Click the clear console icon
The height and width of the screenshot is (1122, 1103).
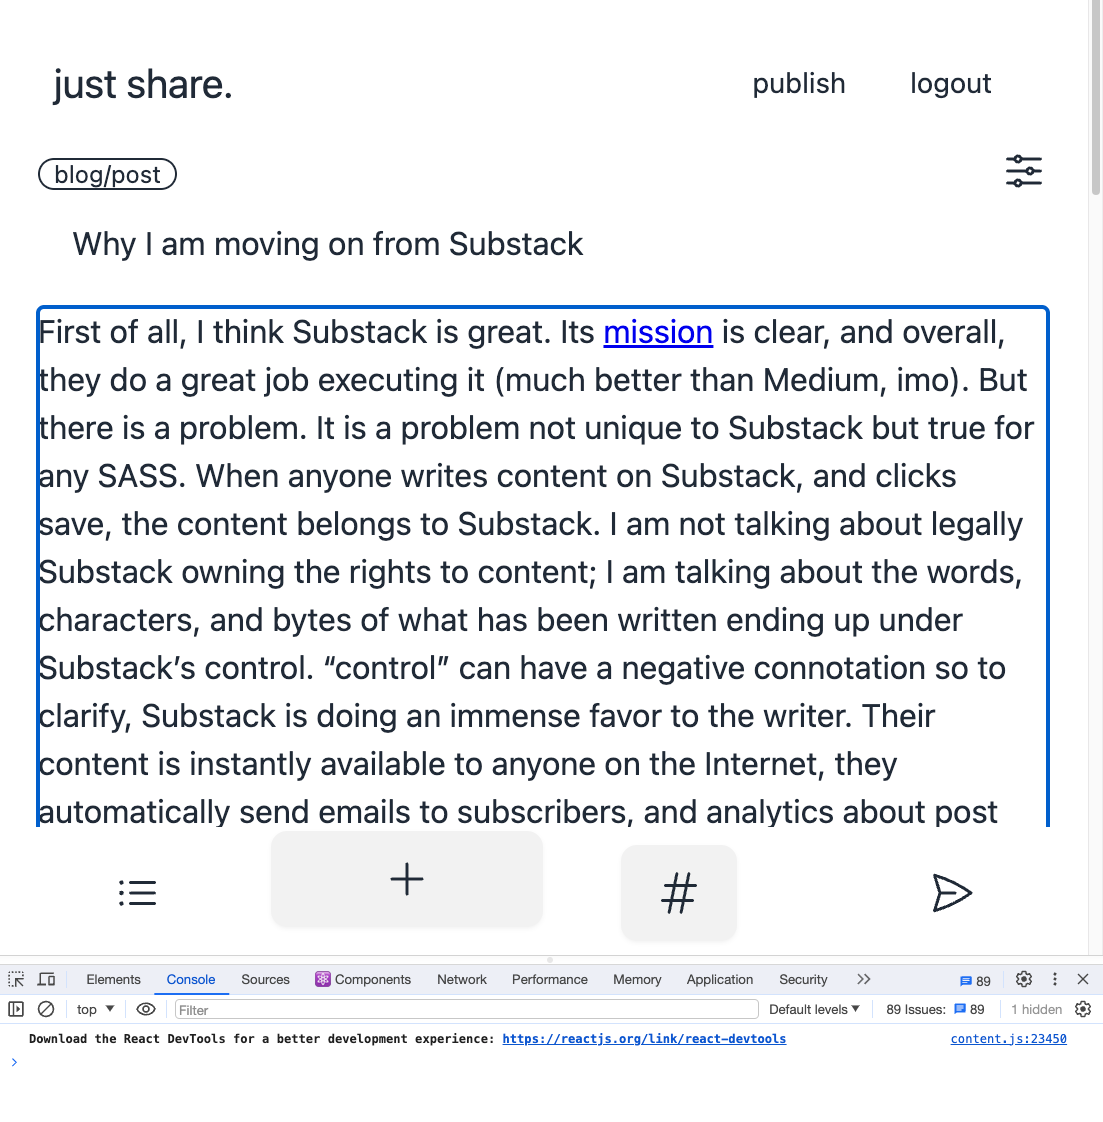(x=46, y=1009)
